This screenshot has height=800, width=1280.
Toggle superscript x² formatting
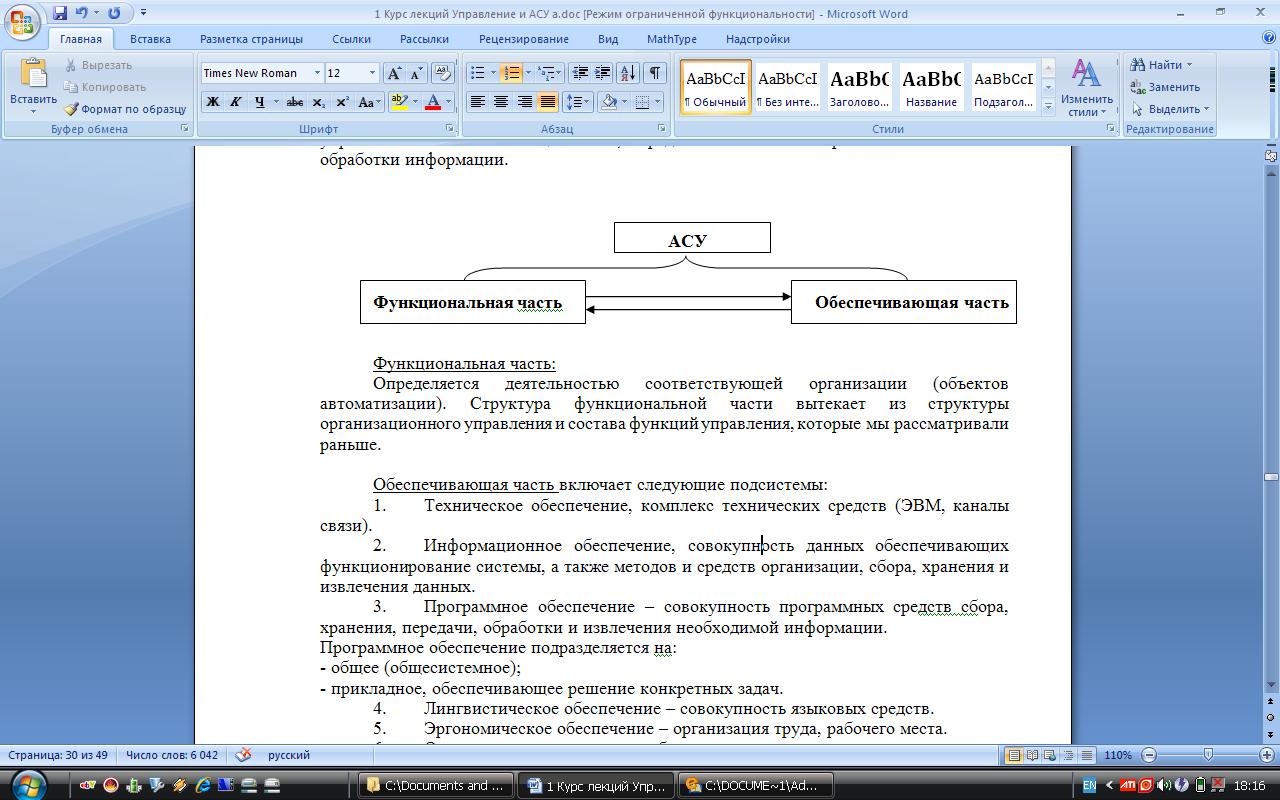pyautogui.click(x=342, y=102)
